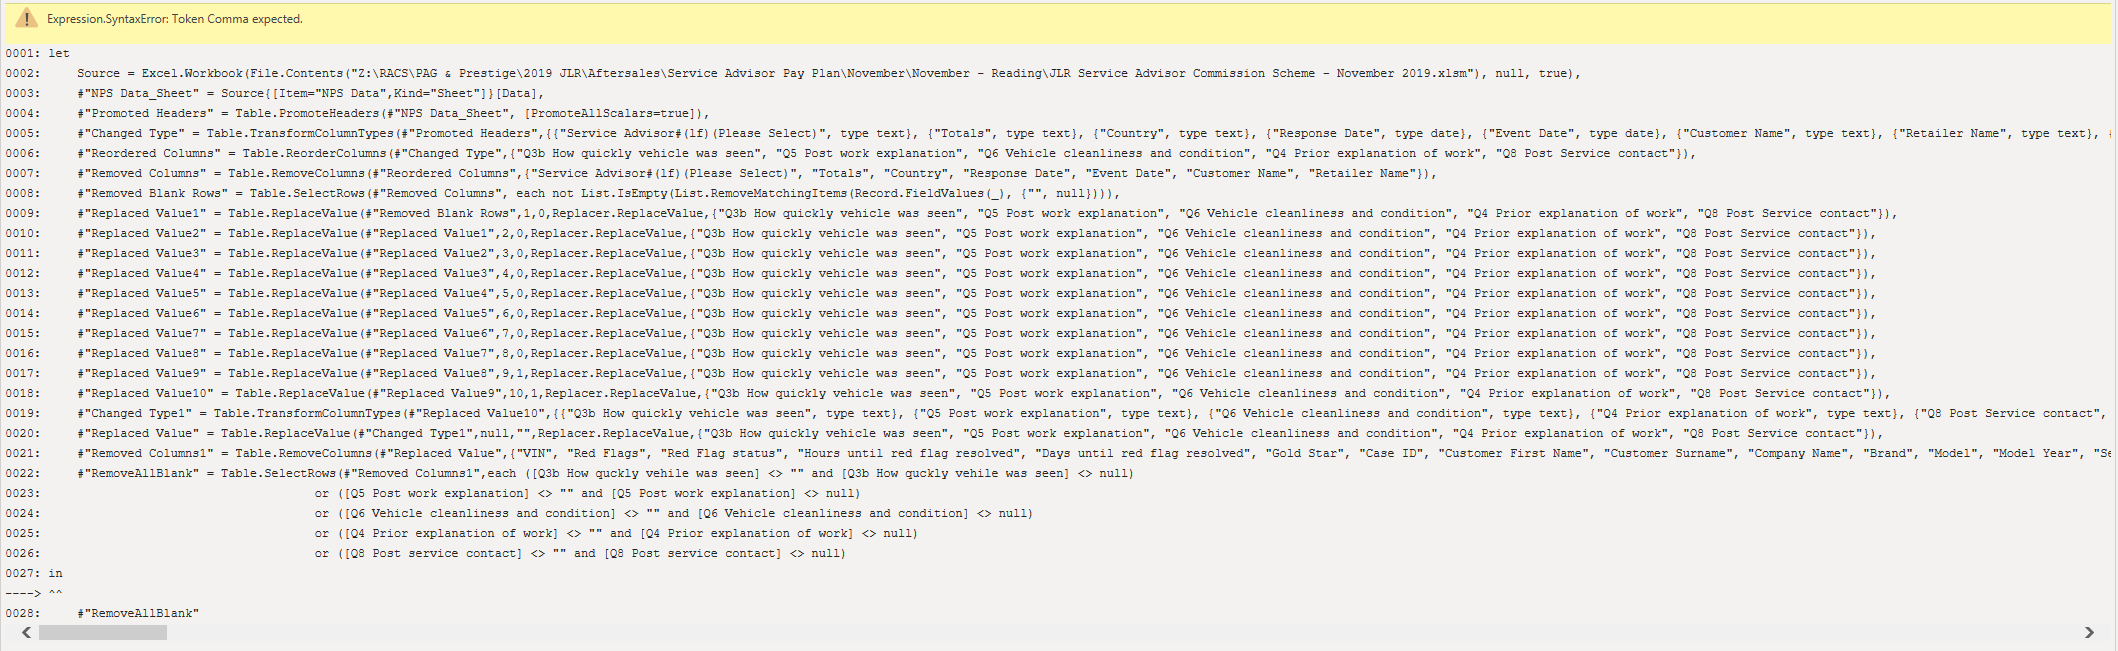Image resolution: width=2118 pixels, height=651 pixels.
Task: Click '#"Replaced Value5"' at start of line 0013
Action: tap(142, 293)
